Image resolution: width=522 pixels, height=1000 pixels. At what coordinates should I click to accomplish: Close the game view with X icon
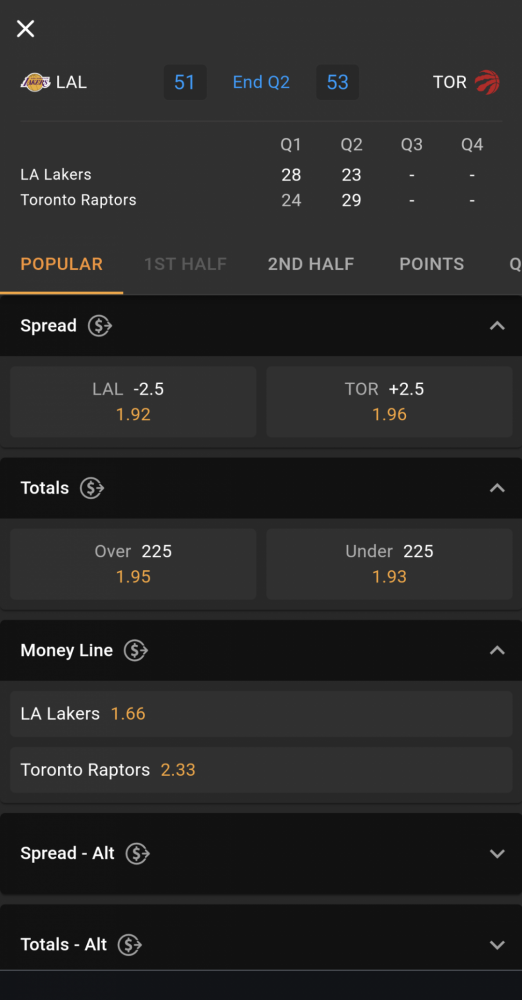point(26,29)
